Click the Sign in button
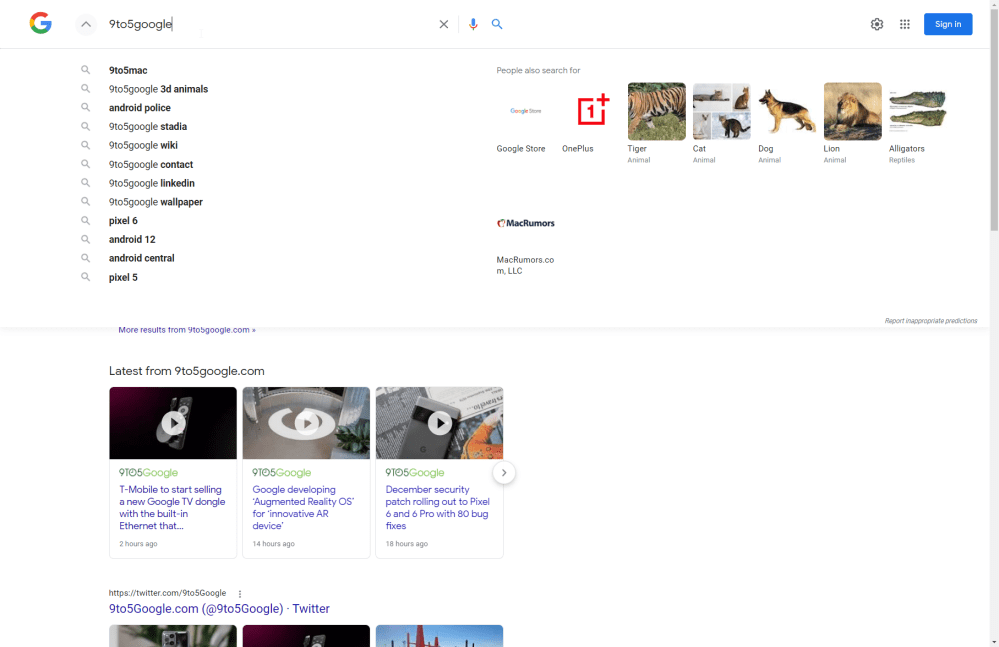Image resolution: width=999 pixels, height=647 pixels. click(947, 24)
